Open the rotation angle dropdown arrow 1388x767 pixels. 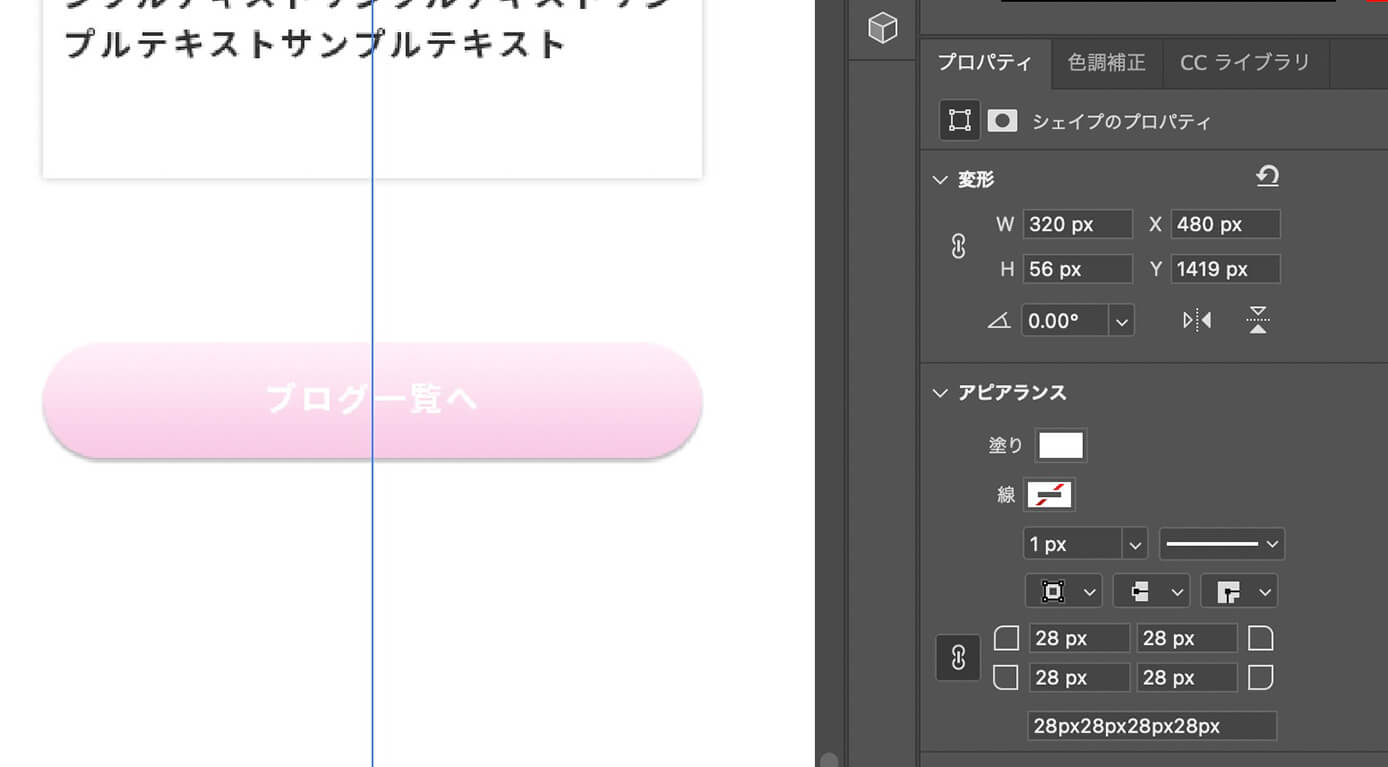pos(1122,321)
